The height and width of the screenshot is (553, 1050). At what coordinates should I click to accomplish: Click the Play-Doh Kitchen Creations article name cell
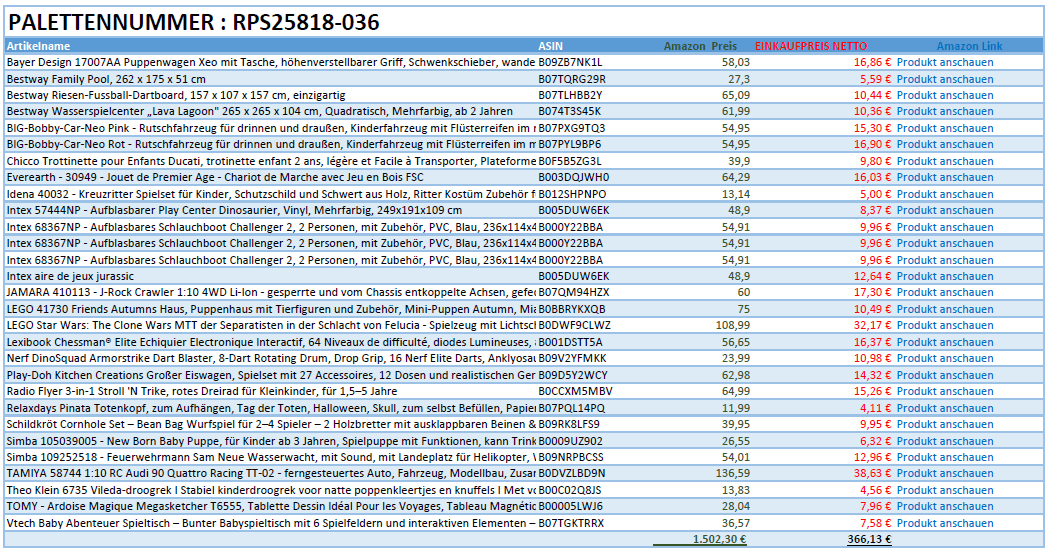270,375
